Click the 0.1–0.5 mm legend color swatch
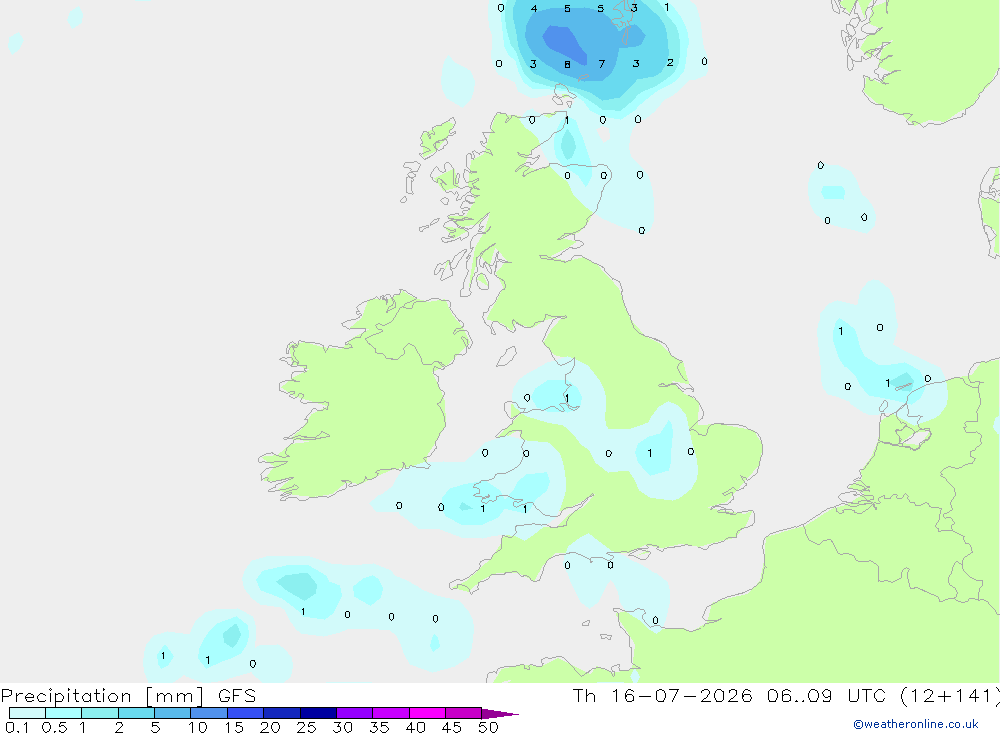Viewport: 1000px width, 733px height. [x=27, y=713]
